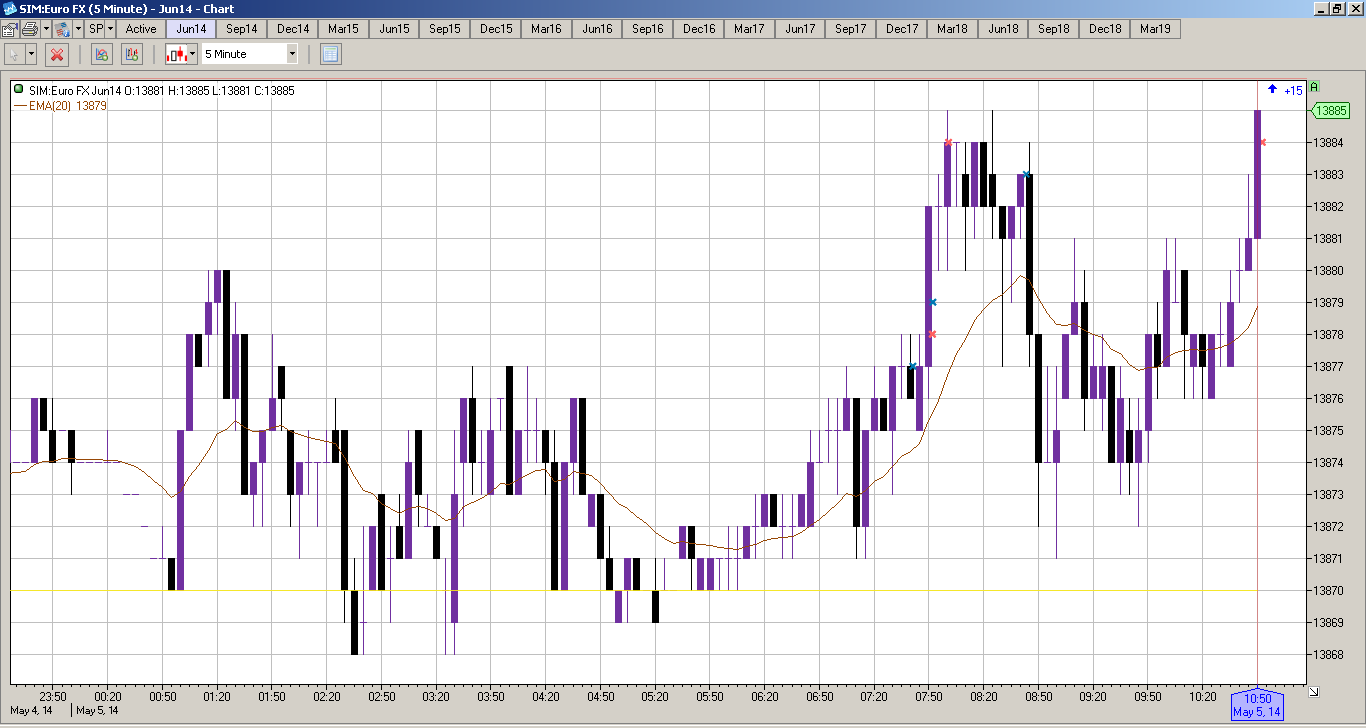Click the 10:50 May 5, 14 time marker
This screenshot has height=728, width=1366.
(1256, 704)
